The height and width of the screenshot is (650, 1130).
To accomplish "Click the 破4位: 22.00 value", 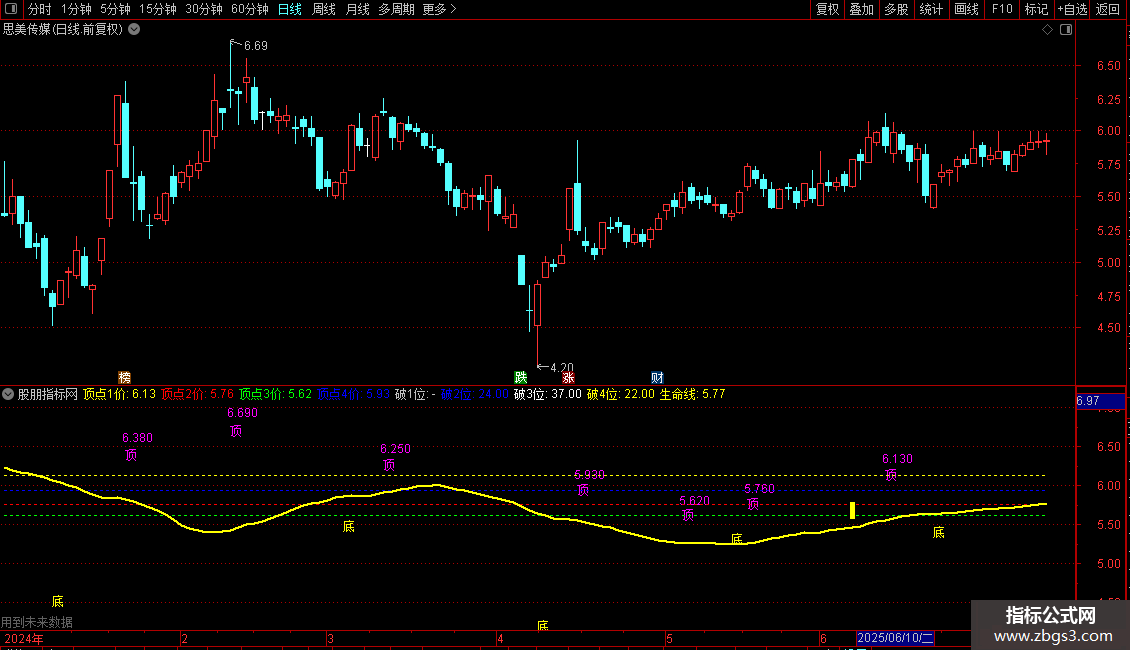I will tap(620, 394).
